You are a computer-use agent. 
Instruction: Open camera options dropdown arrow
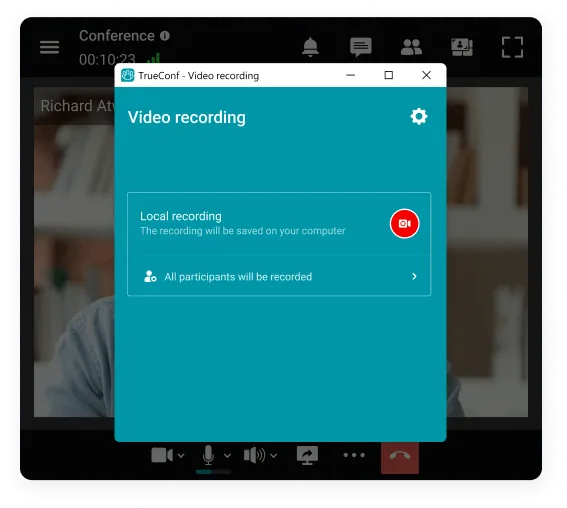point(181,456)
